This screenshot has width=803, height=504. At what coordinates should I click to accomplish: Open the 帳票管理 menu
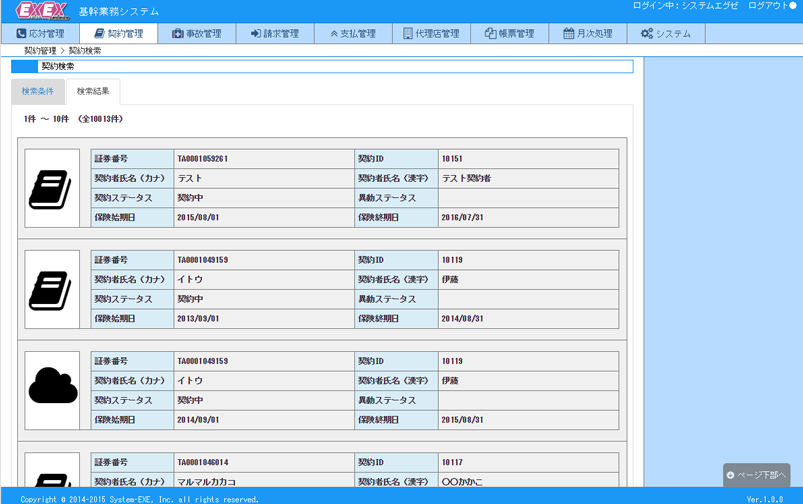pyautogui.click(x=509, y=34)
